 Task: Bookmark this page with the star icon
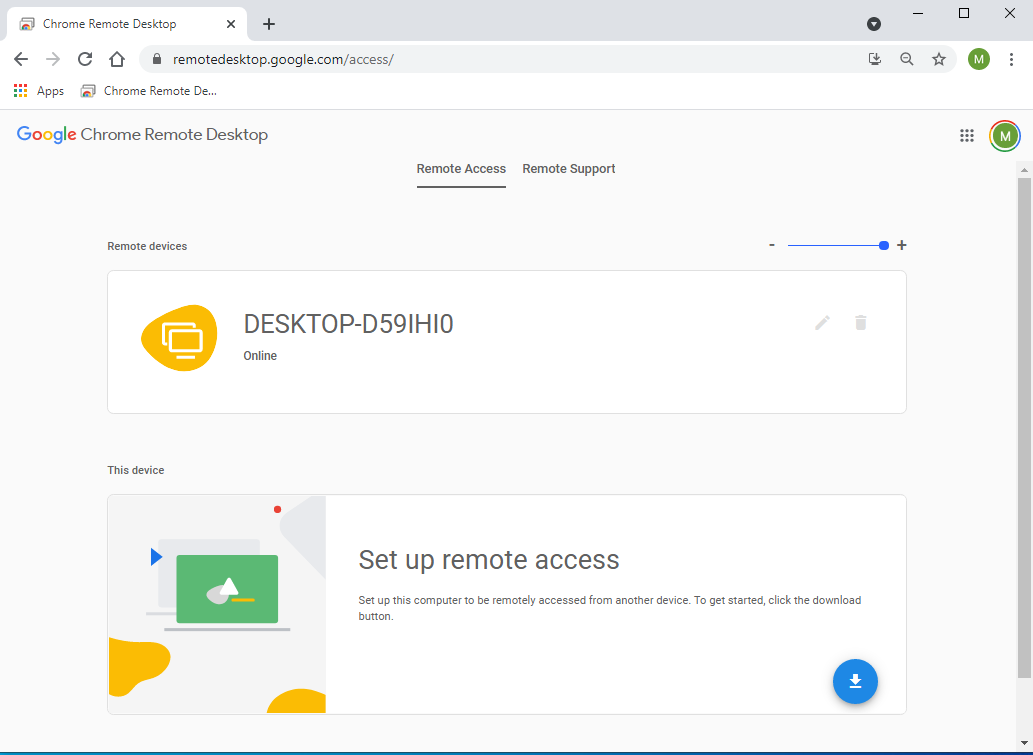[x=939, y=59]
